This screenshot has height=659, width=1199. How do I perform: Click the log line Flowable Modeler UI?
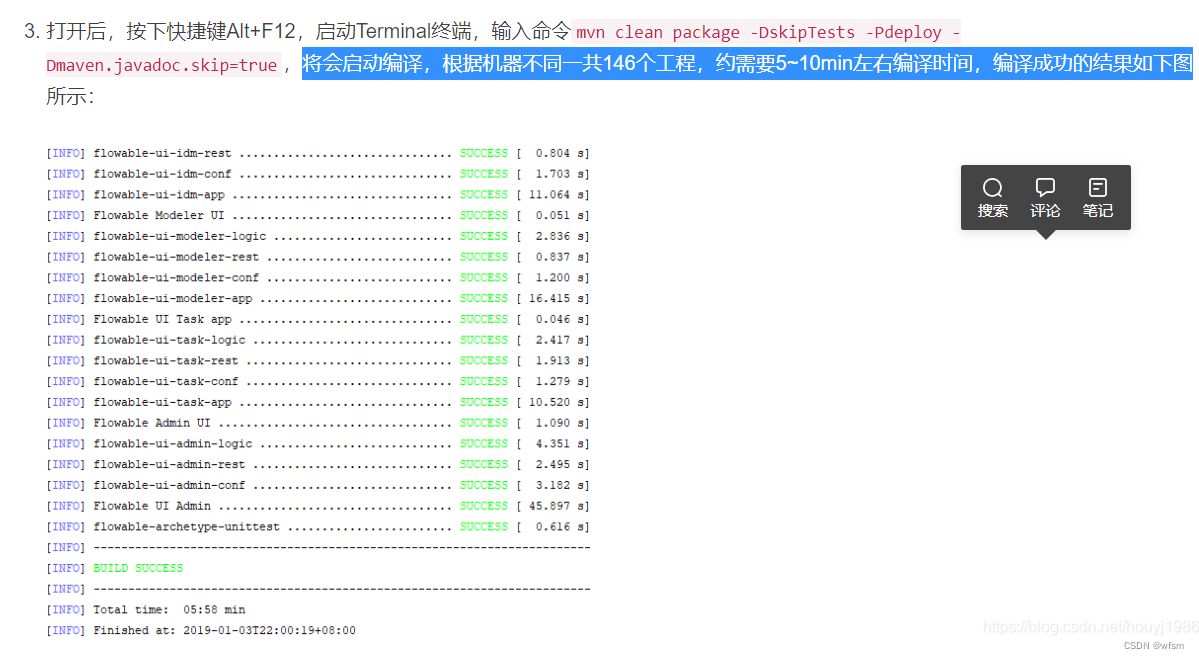click(x=317, y=216)
